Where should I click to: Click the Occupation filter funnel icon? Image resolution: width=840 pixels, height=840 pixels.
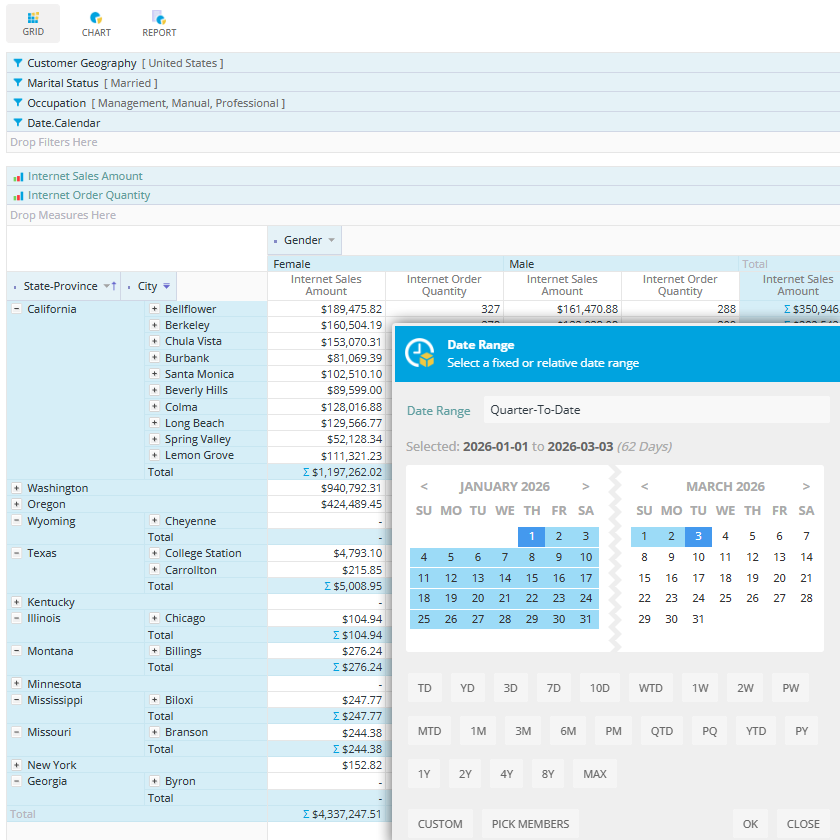[x=18, y=103]
